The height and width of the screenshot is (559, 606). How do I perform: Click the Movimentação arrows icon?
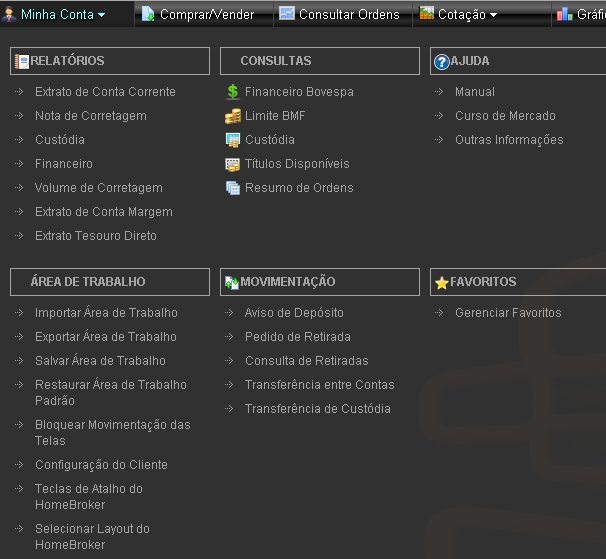[x=232, y=283]
